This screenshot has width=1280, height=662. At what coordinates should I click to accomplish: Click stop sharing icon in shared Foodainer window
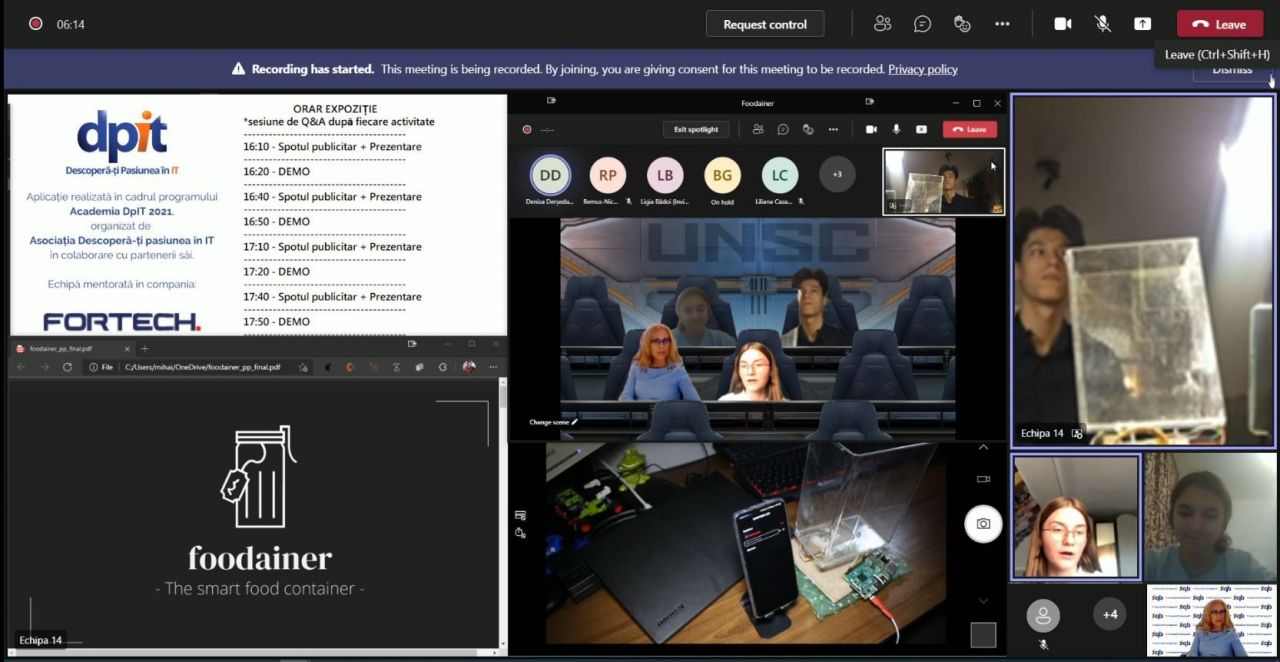921,129
